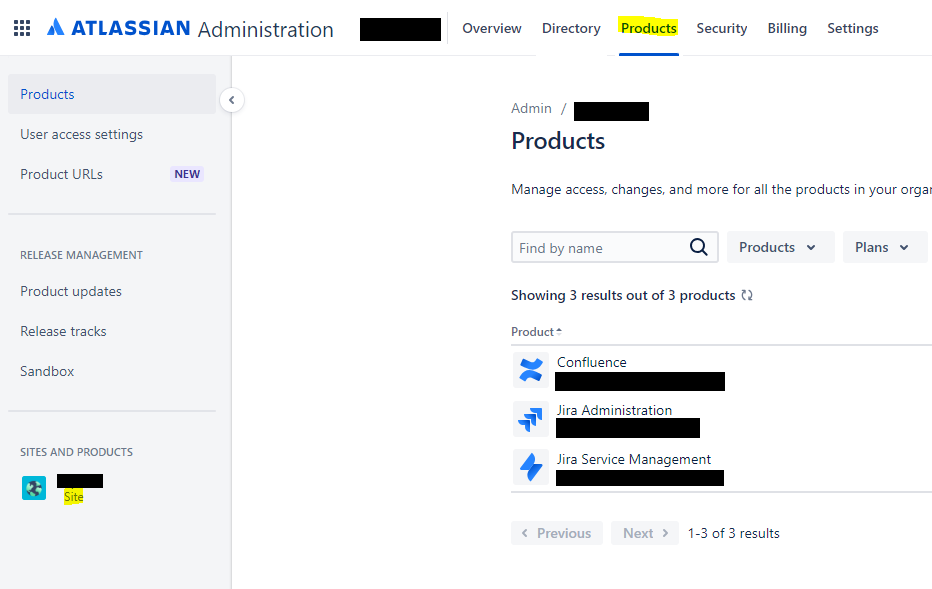
Task: Click the Jira Administration product icon
Action: click(531, 419)
